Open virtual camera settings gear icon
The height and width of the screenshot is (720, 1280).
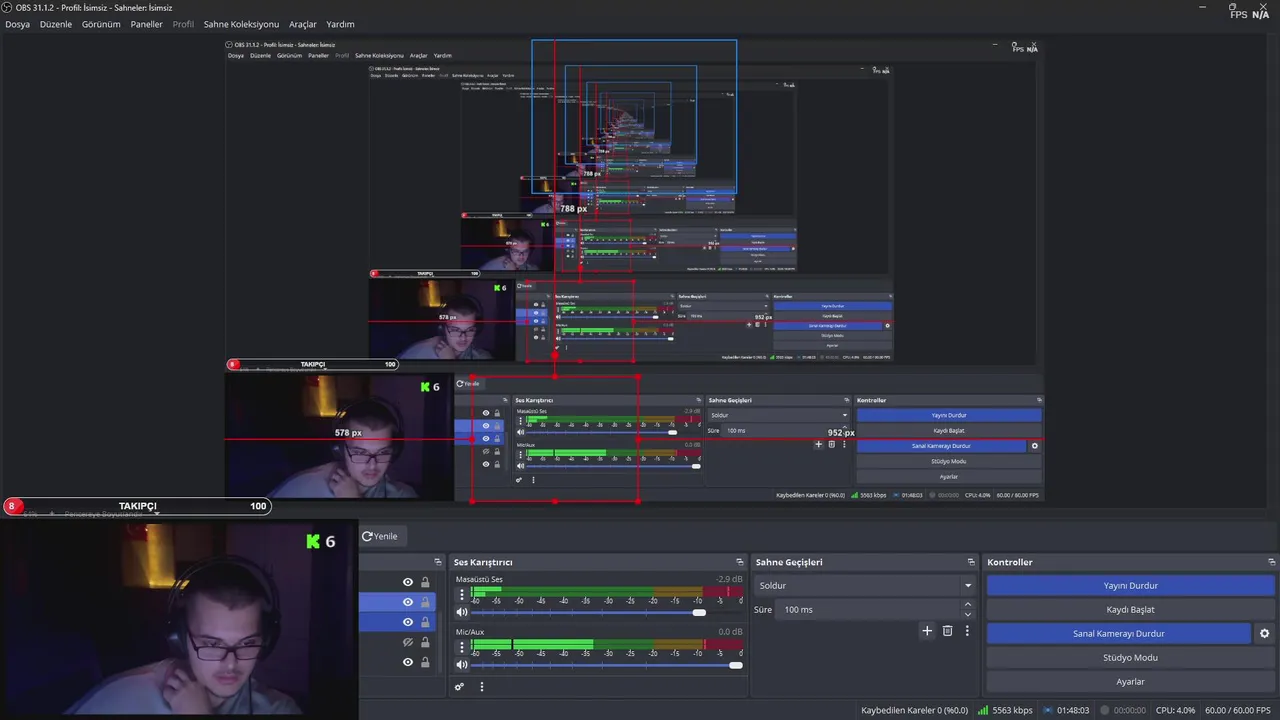point(1264,633)
